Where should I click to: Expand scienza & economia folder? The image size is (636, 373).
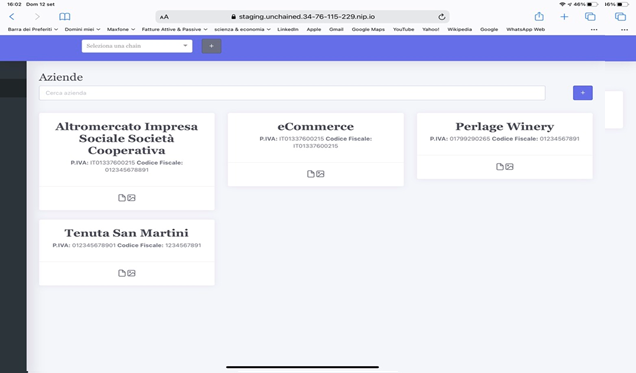[242, 29]
